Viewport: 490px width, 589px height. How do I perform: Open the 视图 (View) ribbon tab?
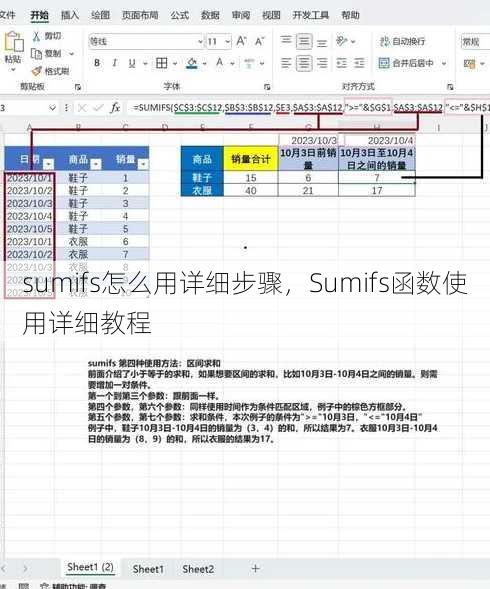point(271,15)
